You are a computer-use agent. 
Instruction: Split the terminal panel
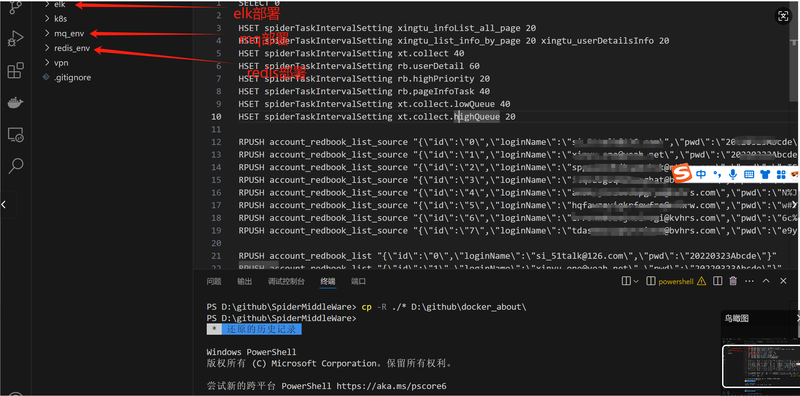(717, 281)
